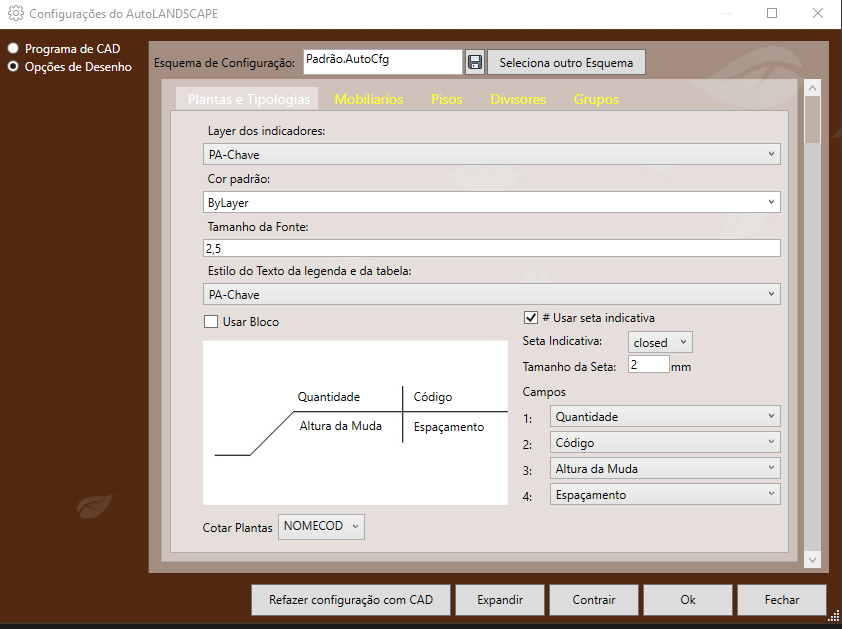Image resolution: width=842 pixels, height=629 pixels.
Task: Select the Programa de CAD radio option
Action: click(x=14, y=48)
